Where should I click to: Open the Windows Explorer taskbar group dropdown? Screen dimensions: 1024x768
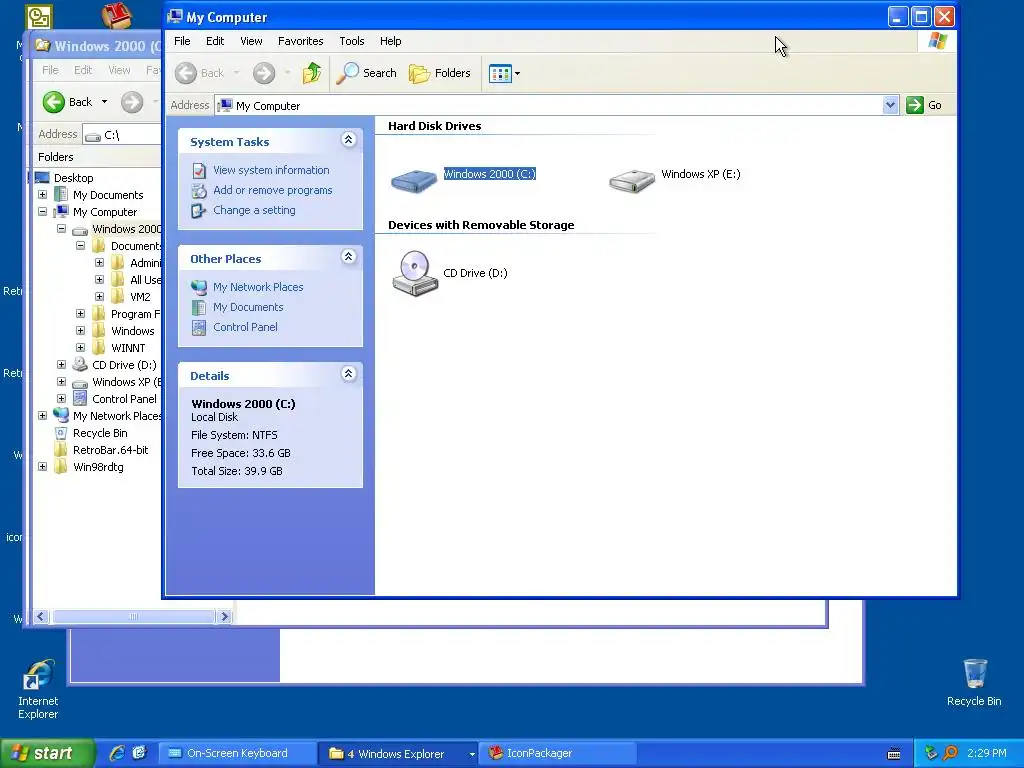(472, 754)
